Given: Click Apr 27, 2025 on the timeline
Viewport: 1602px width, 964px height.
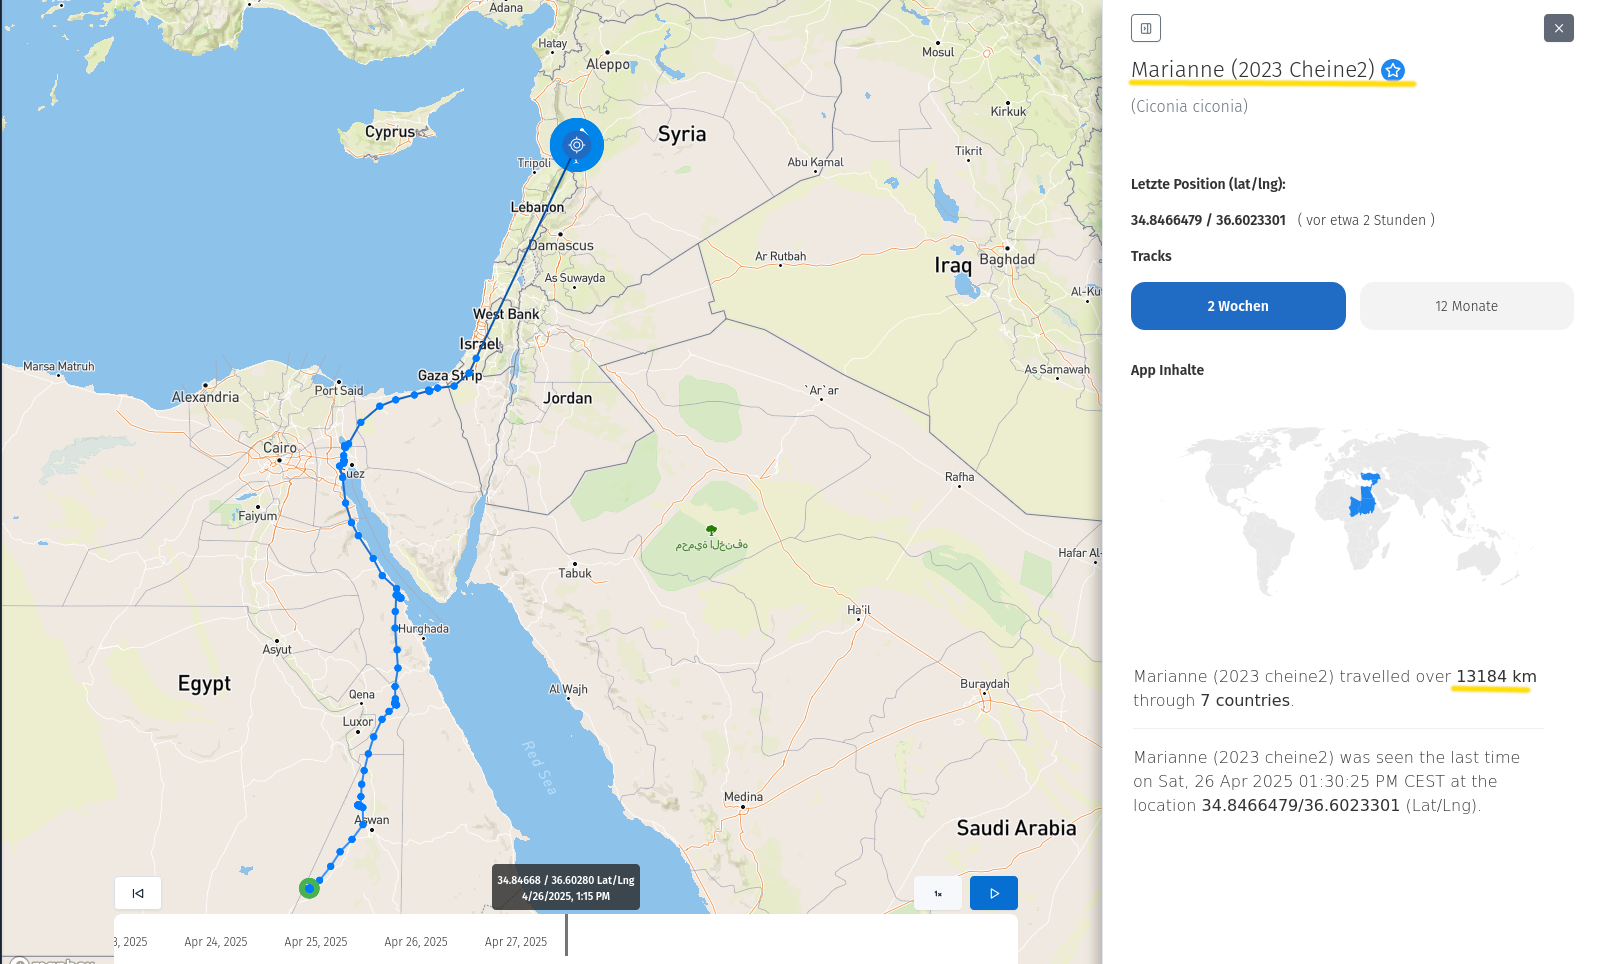Looking at the screenshot, I should pos(516,942).
